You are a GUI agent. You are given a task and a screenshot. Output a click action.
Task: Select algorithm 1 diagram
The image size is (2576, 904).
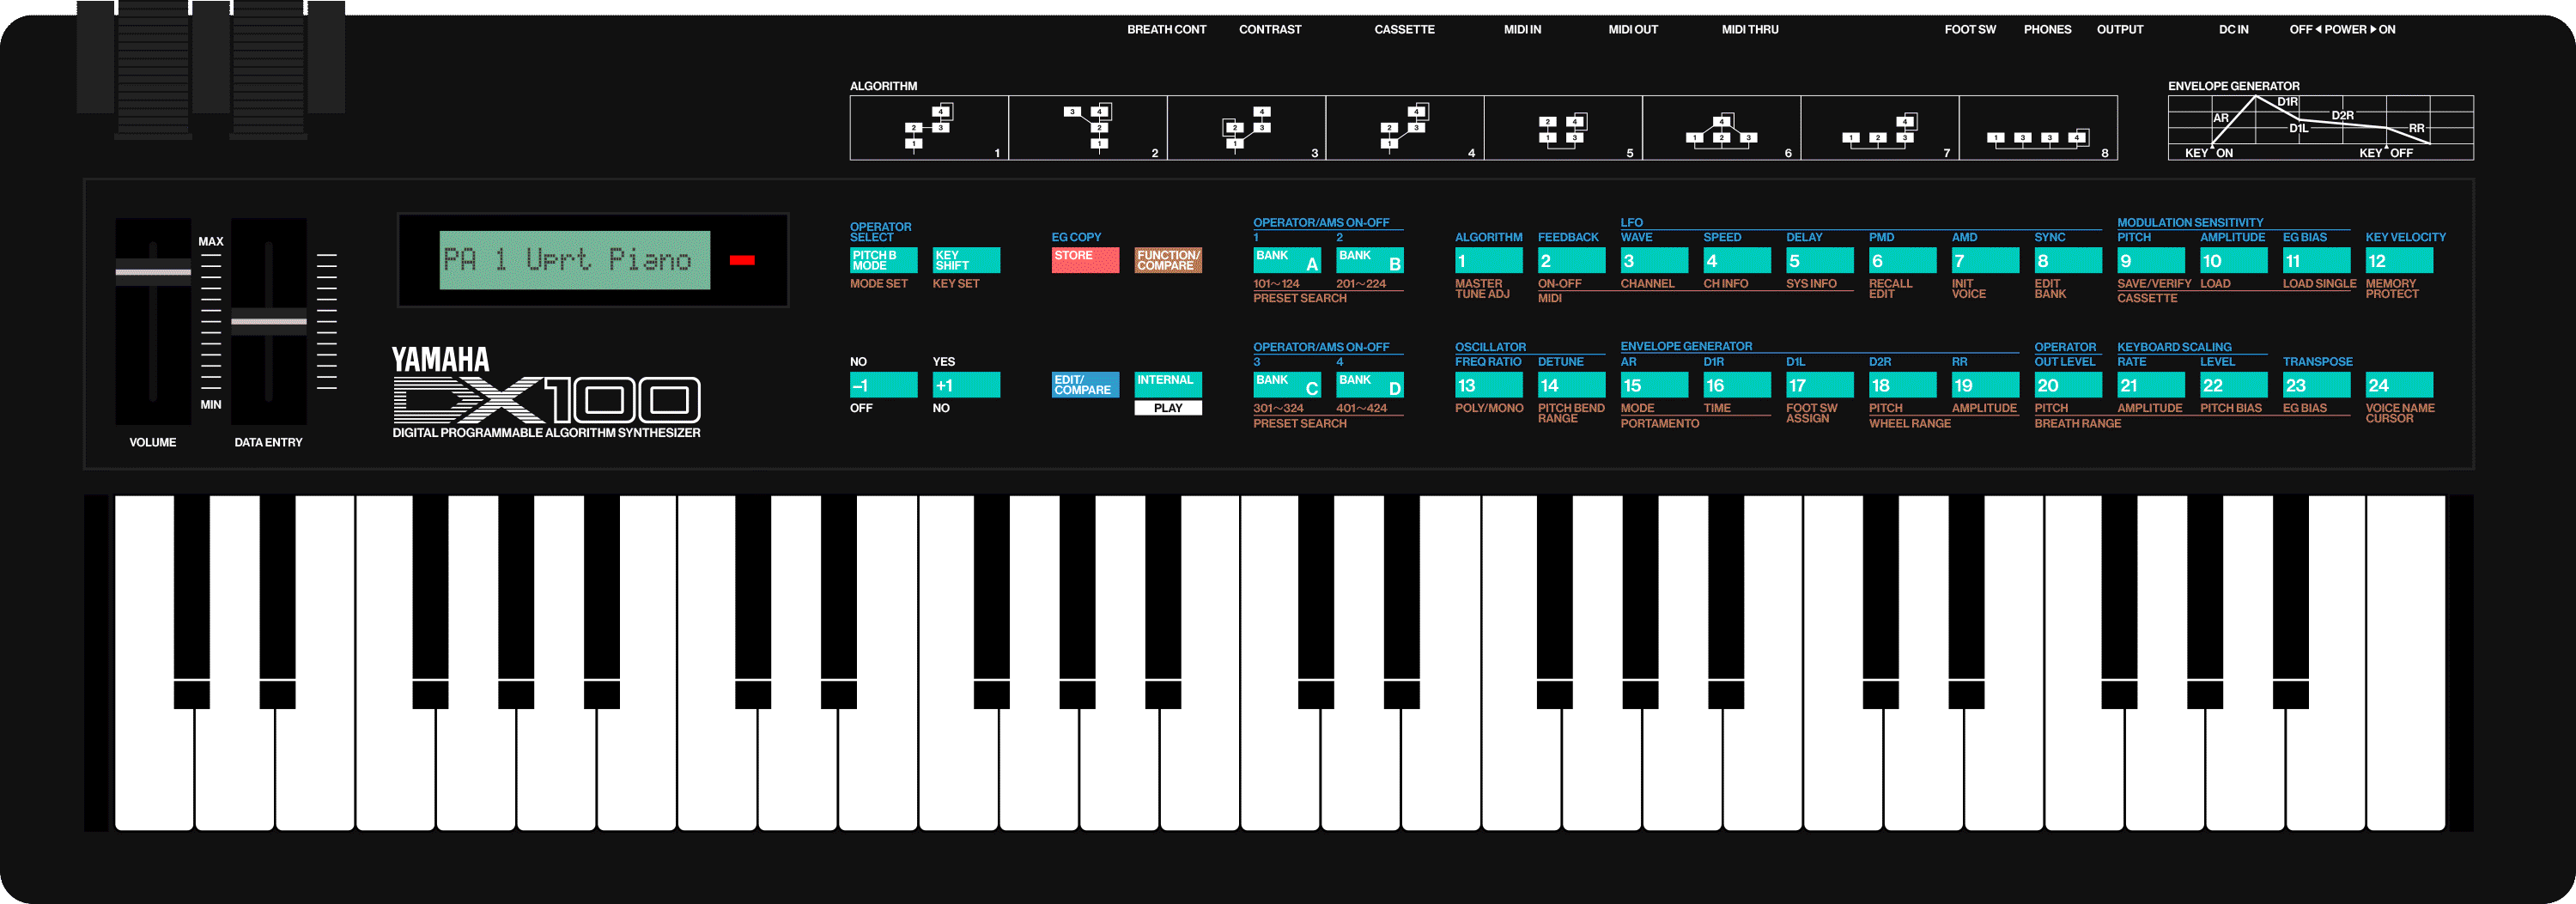click(929, 128)
